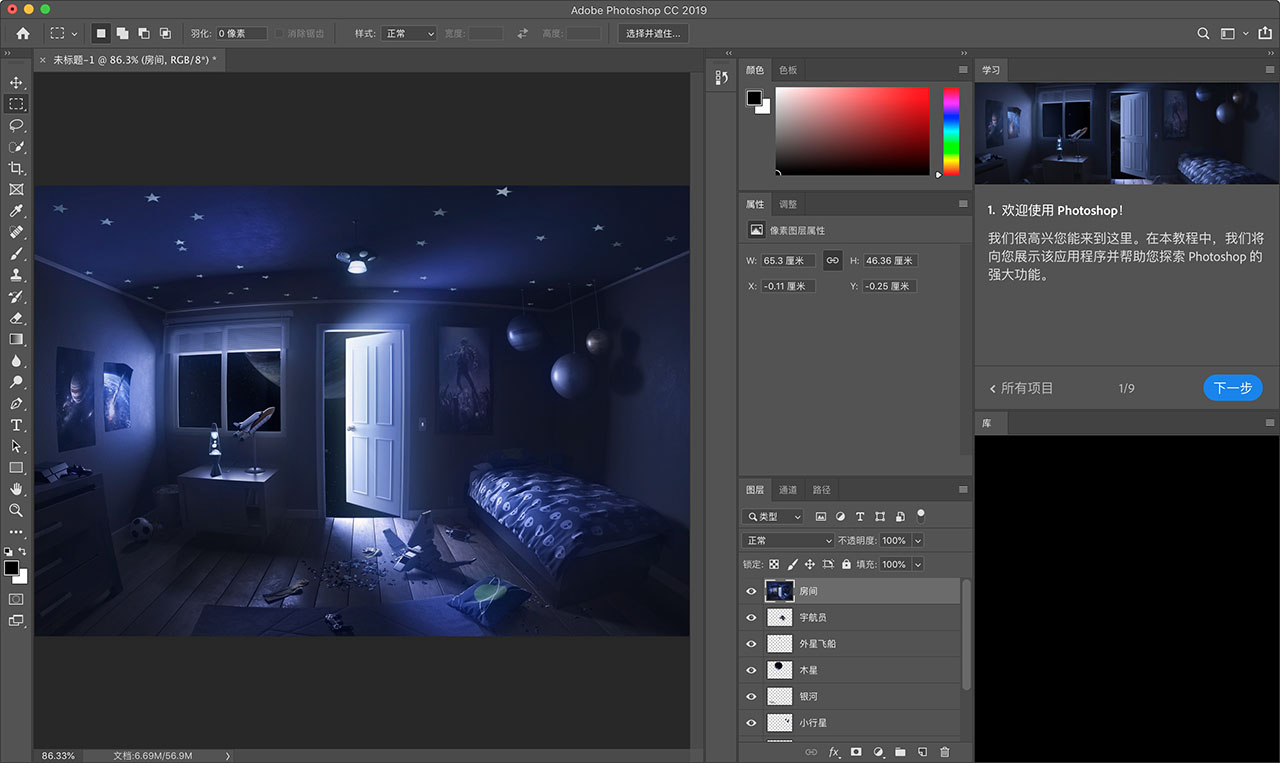This screenshot has width=1280, height=763.
Task: Select the Rectangular Marquee tool in toolbox
Action: pyautogui.click(x=16, y=104)
